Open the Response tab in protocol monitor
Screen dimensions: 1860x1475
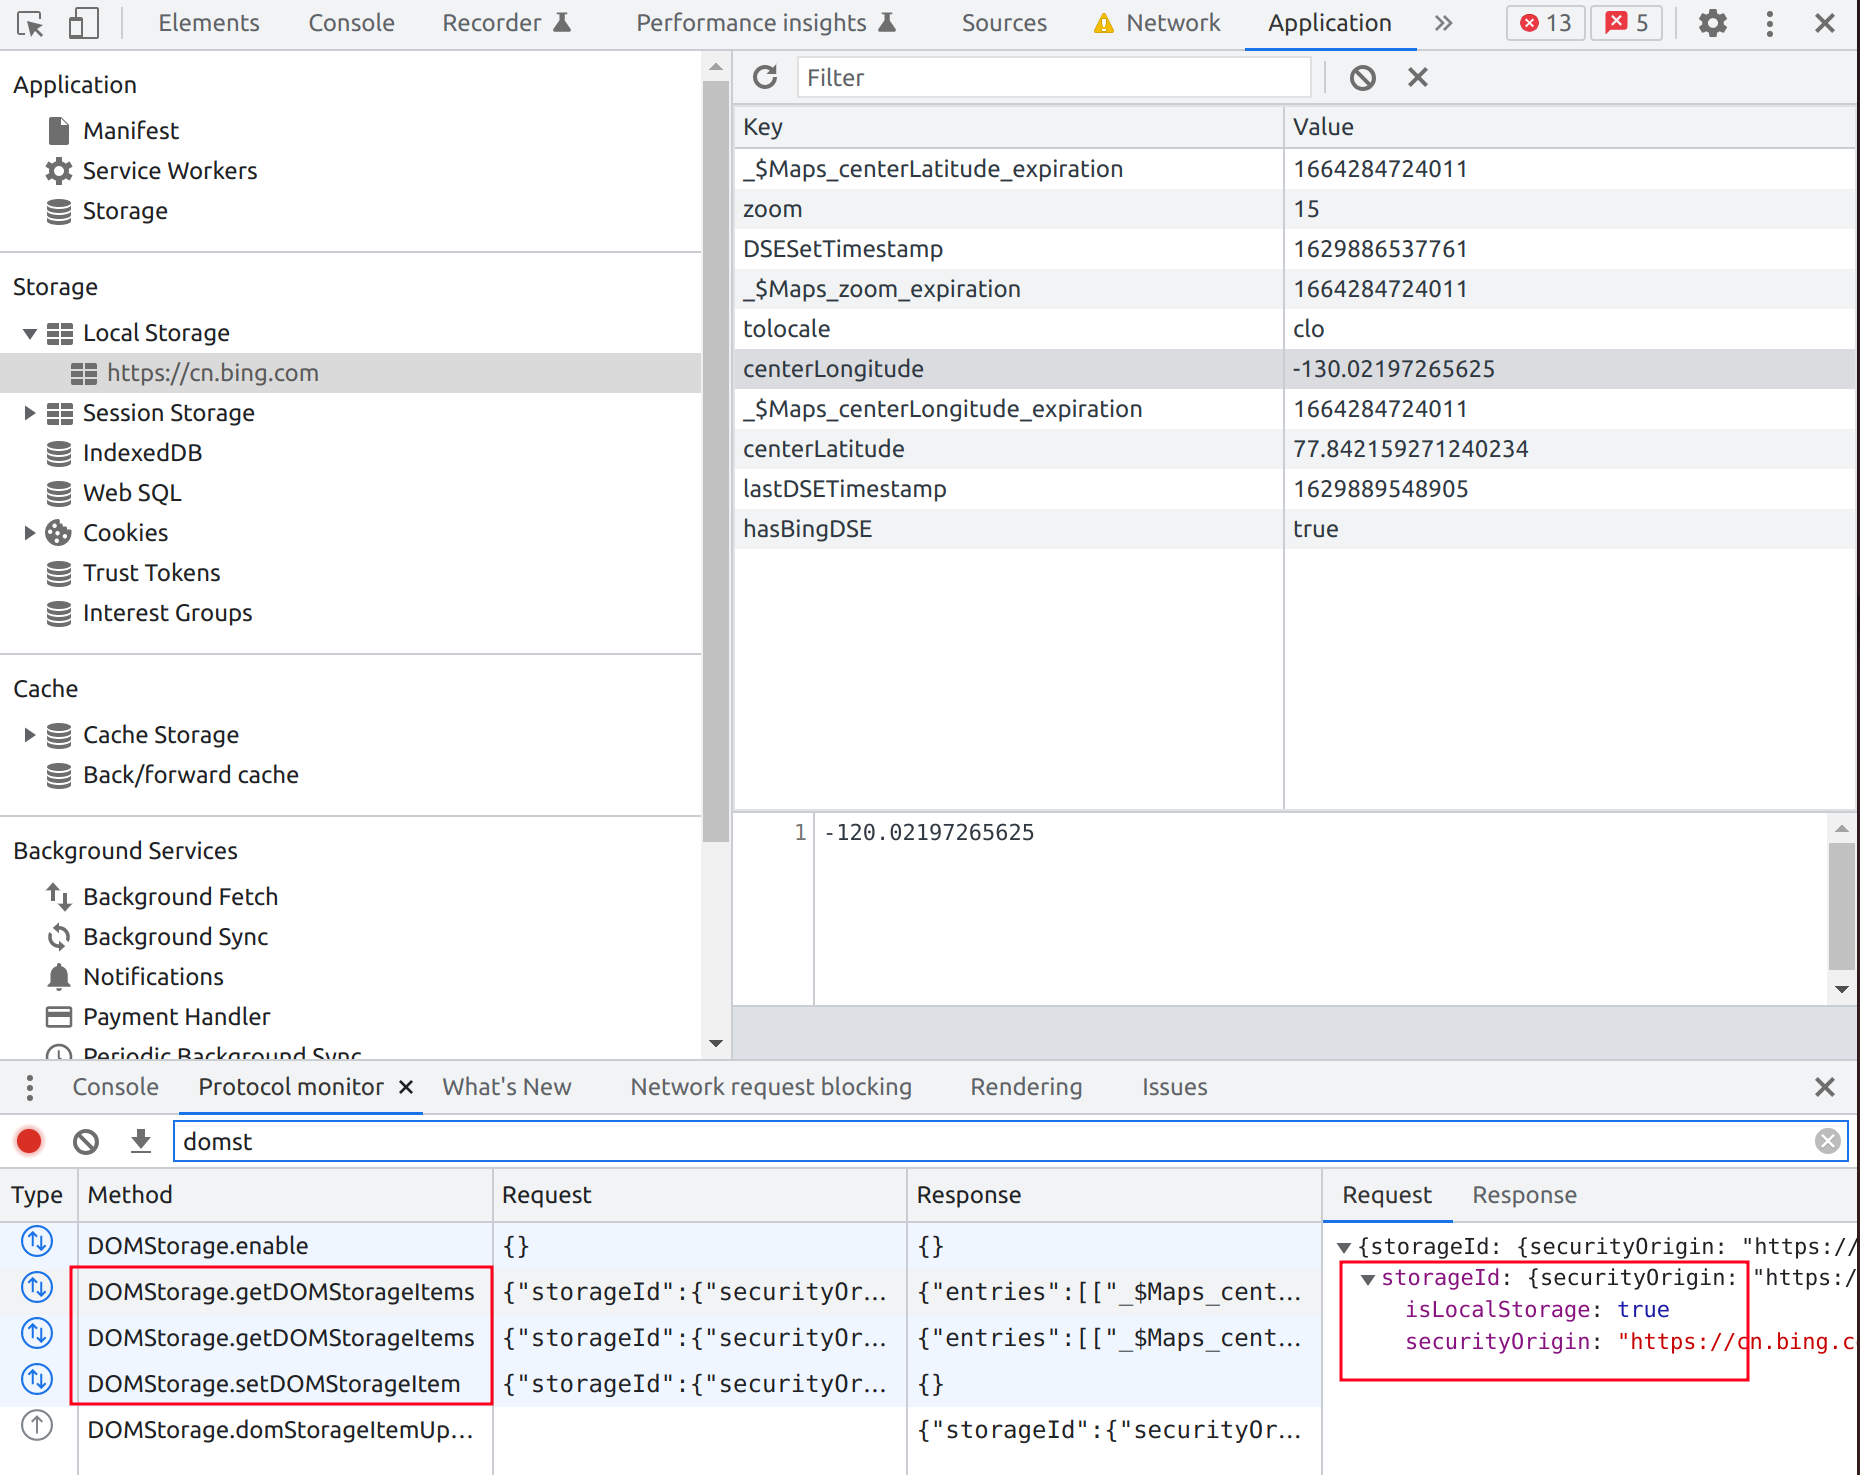click(1523, 1195)
